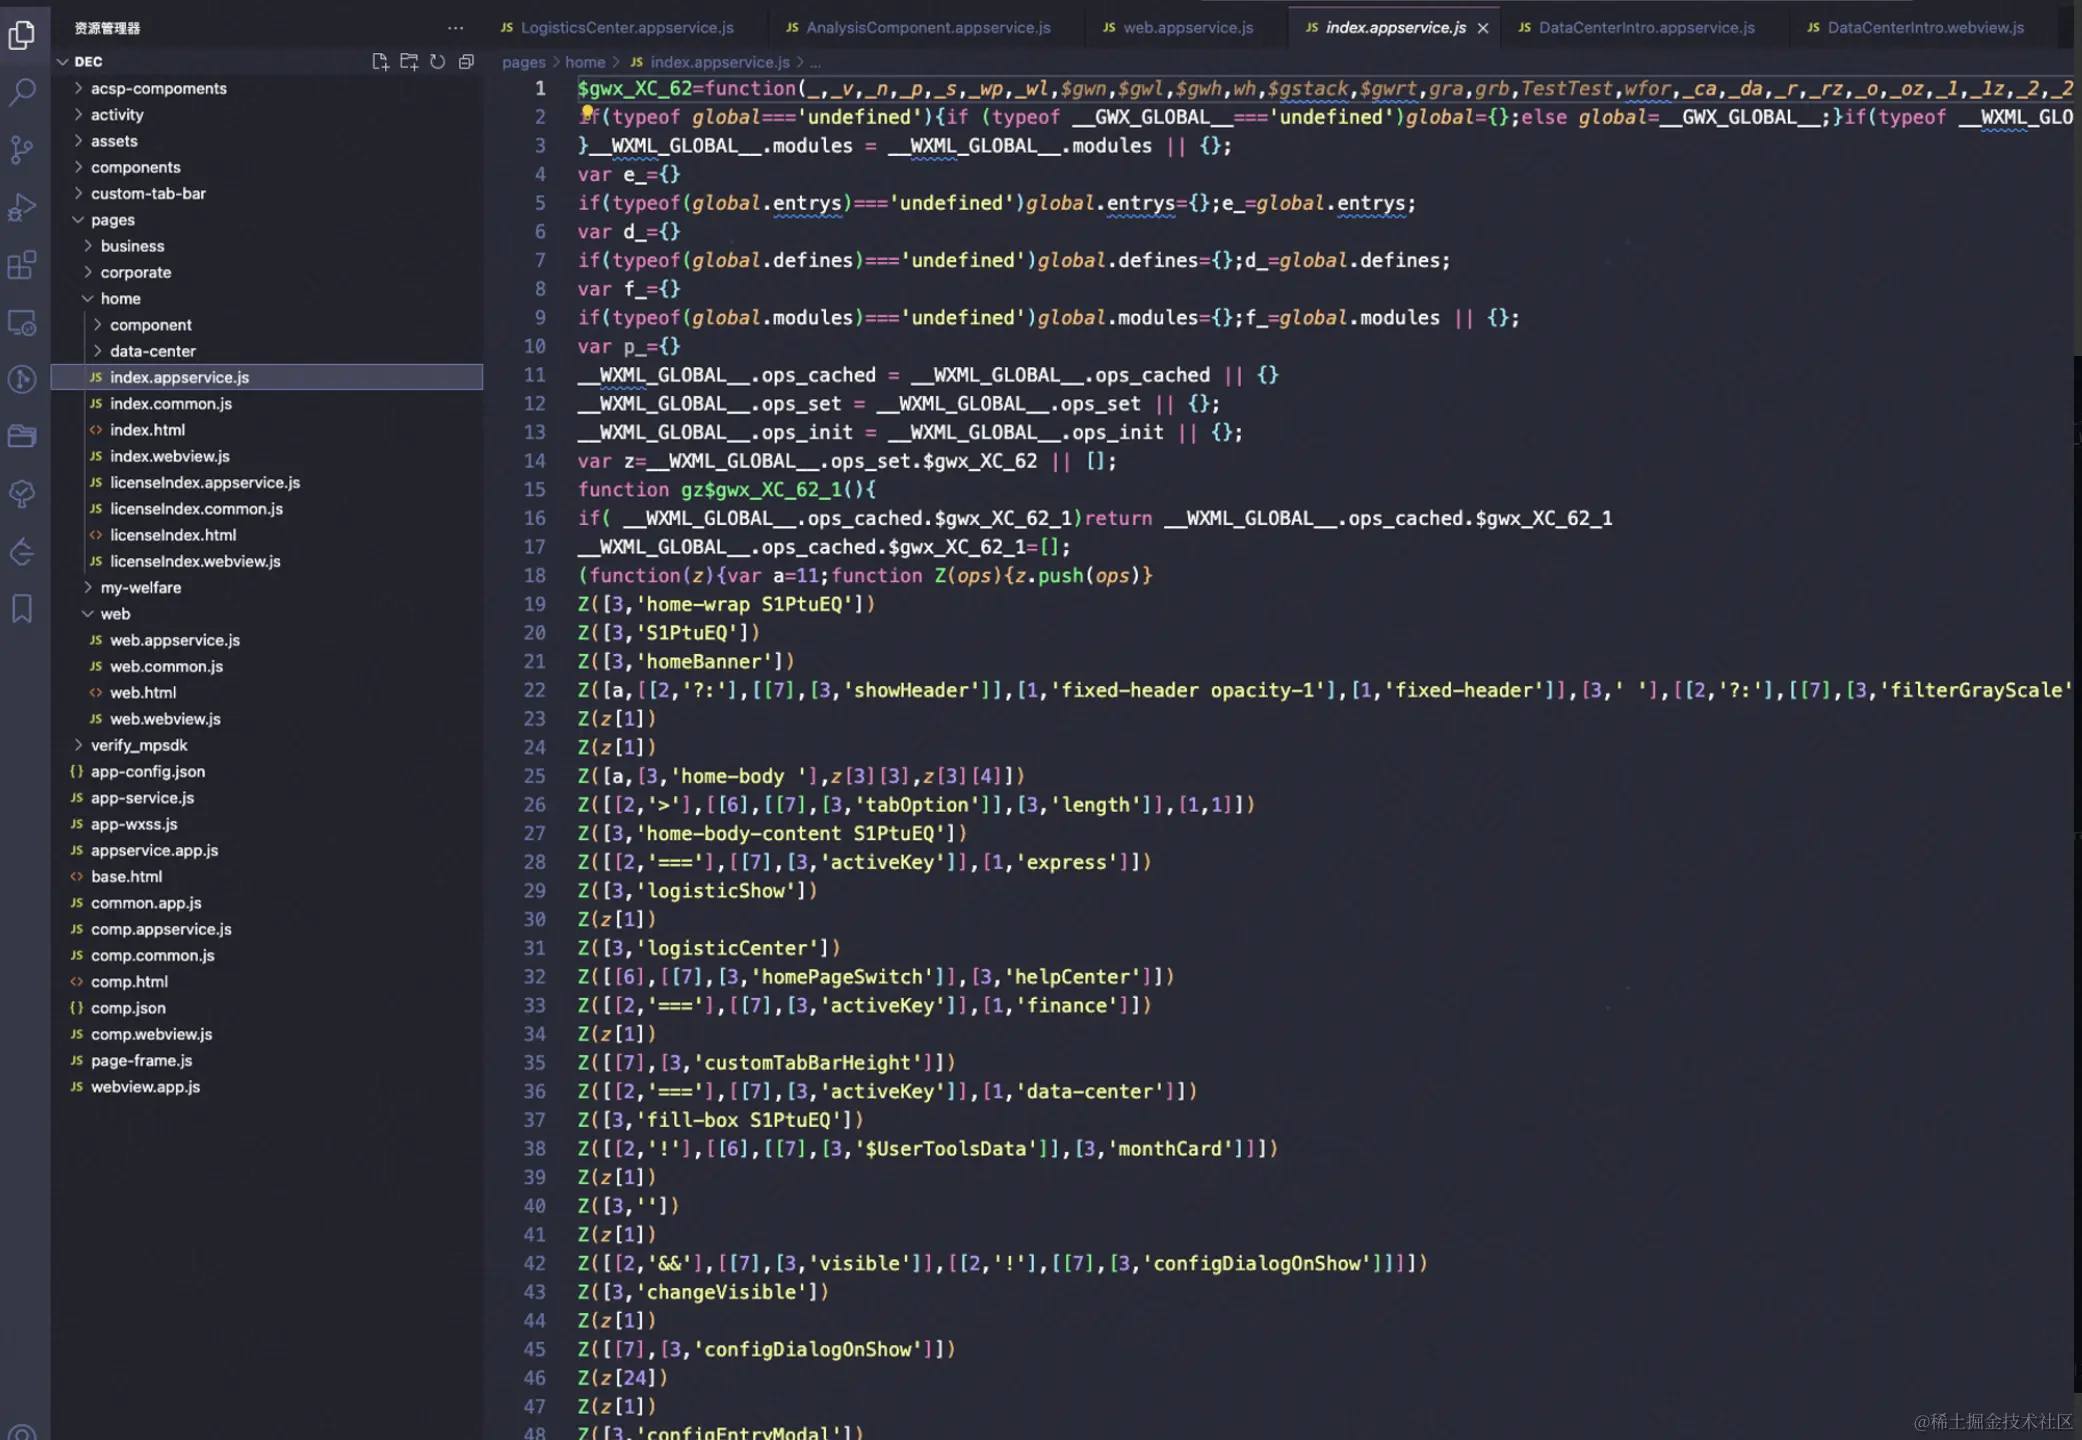Close the index.appservice.js tab
Screen dimensions: 2082x1440
click(x=1483, y=28)
